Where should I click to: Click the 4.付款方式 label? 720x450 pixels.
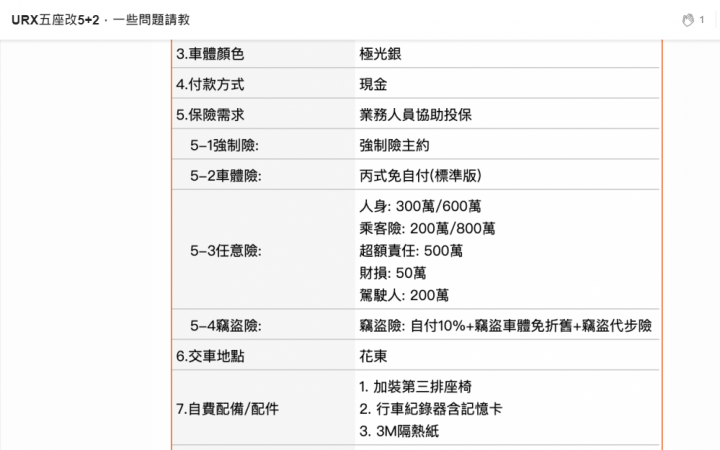[210, 84]
